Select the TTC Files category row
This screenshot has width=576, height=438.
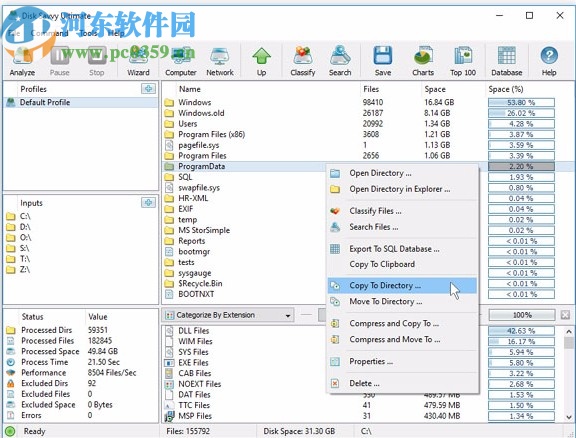(x=194, y=405)
